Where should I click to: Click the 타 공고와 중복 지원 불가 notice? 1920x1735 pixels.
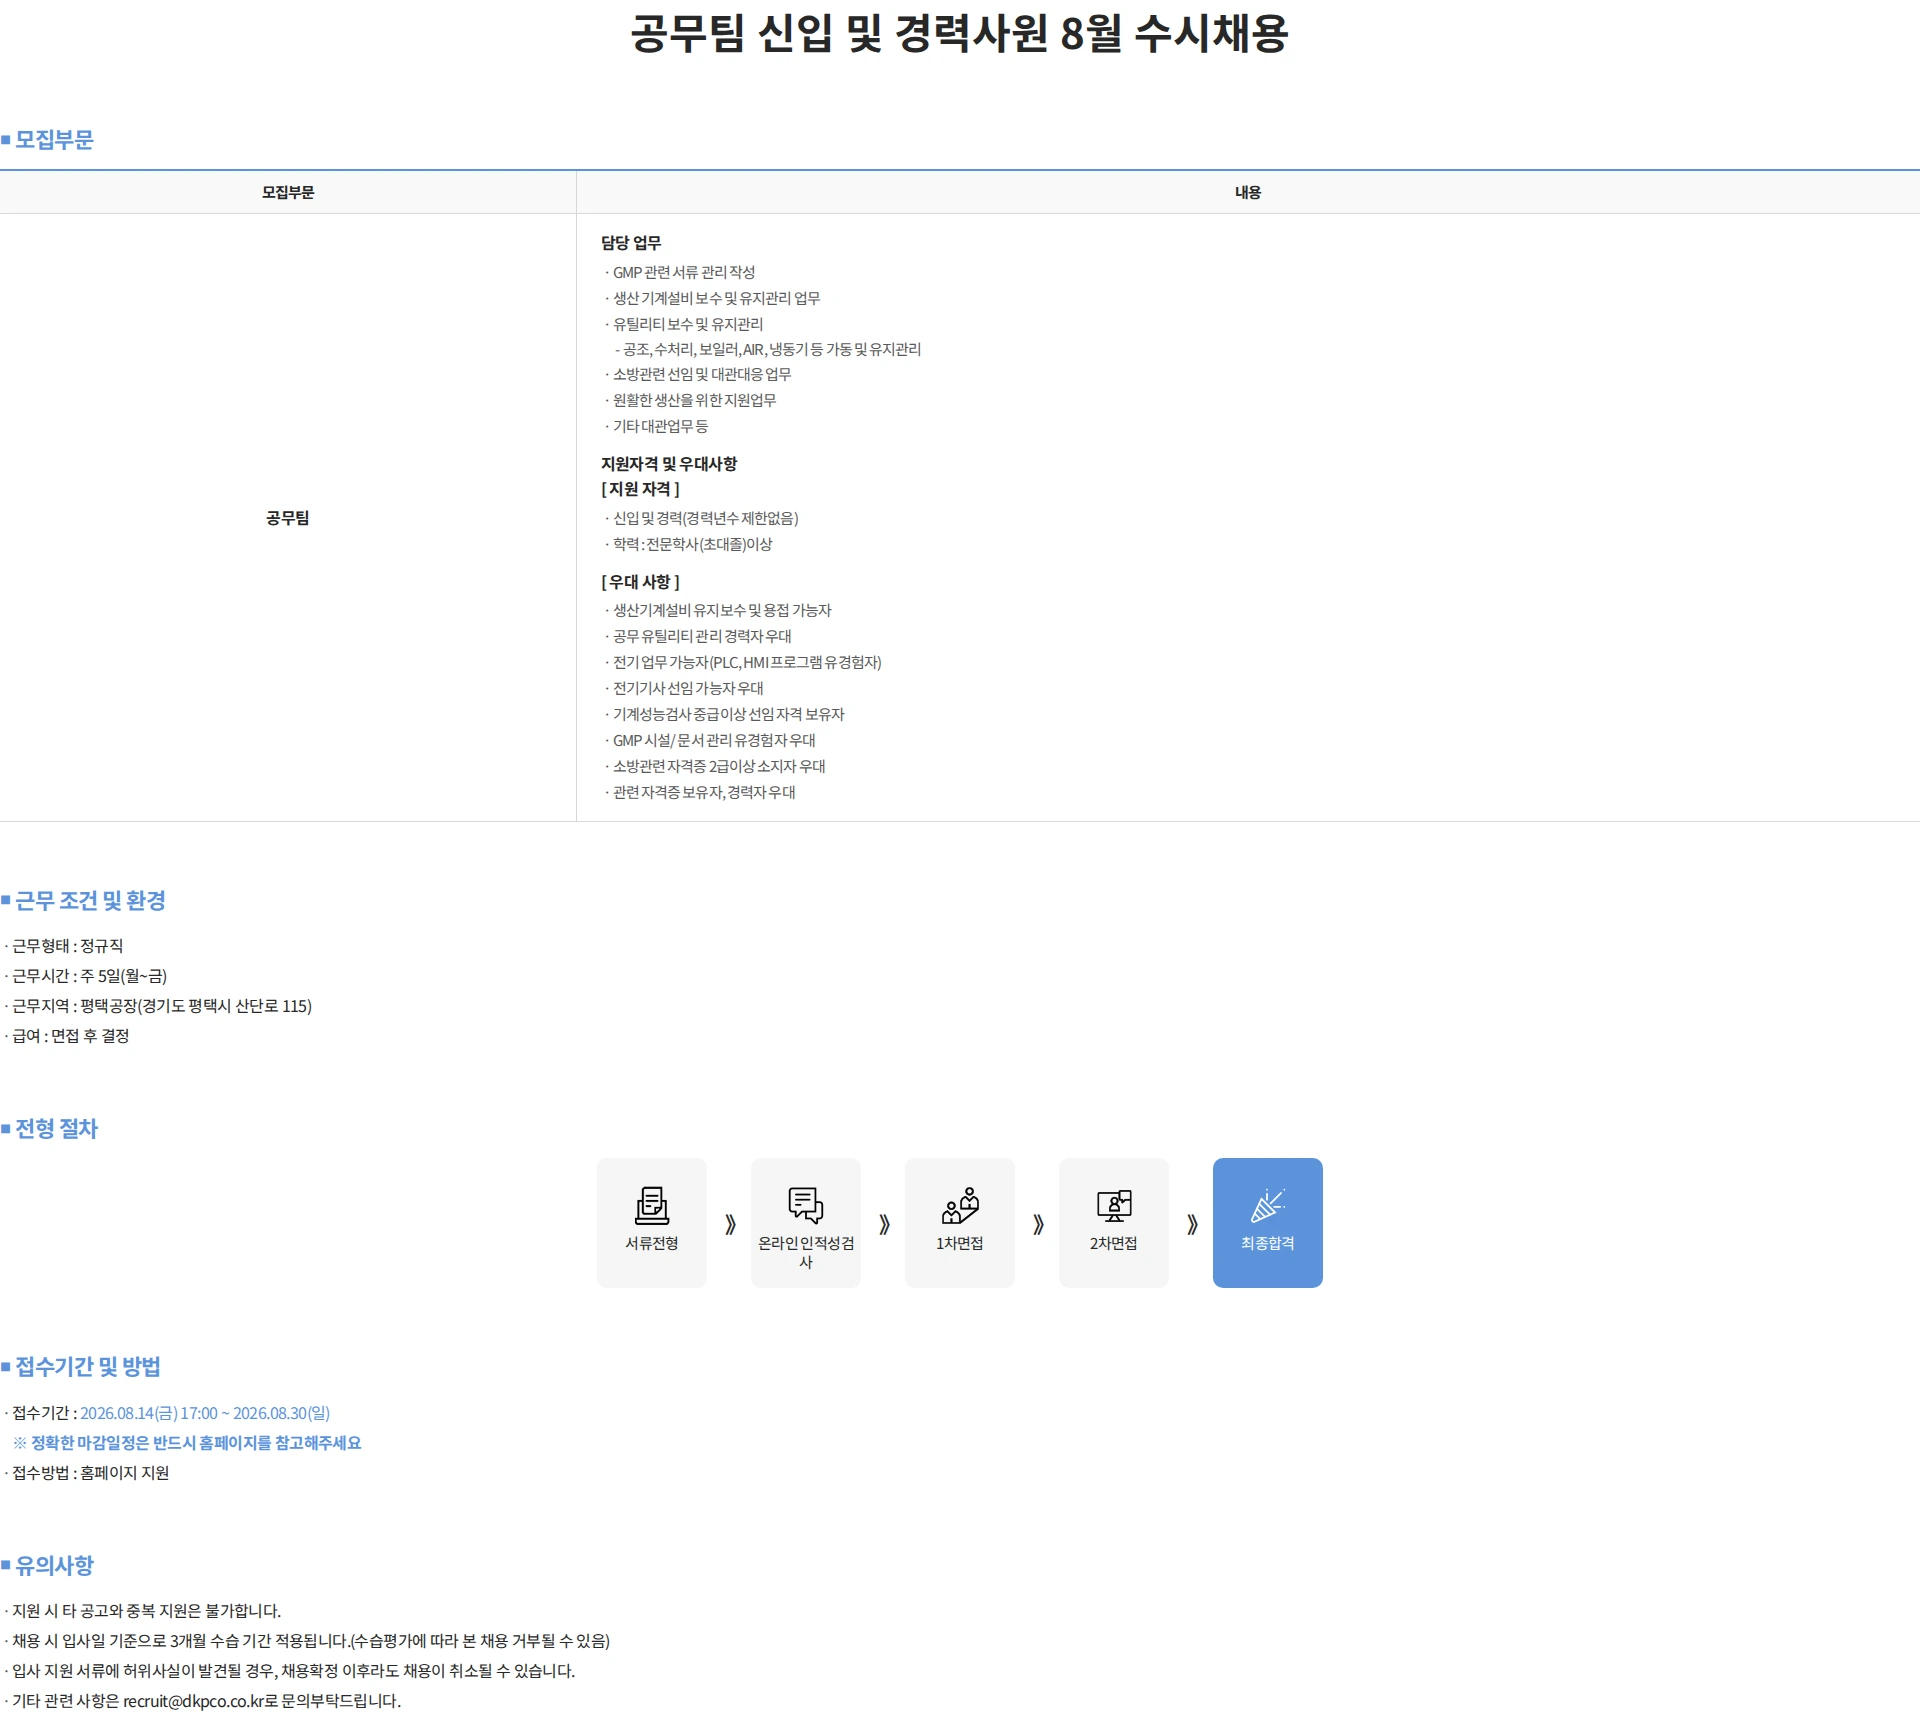tap(144, 1611)
